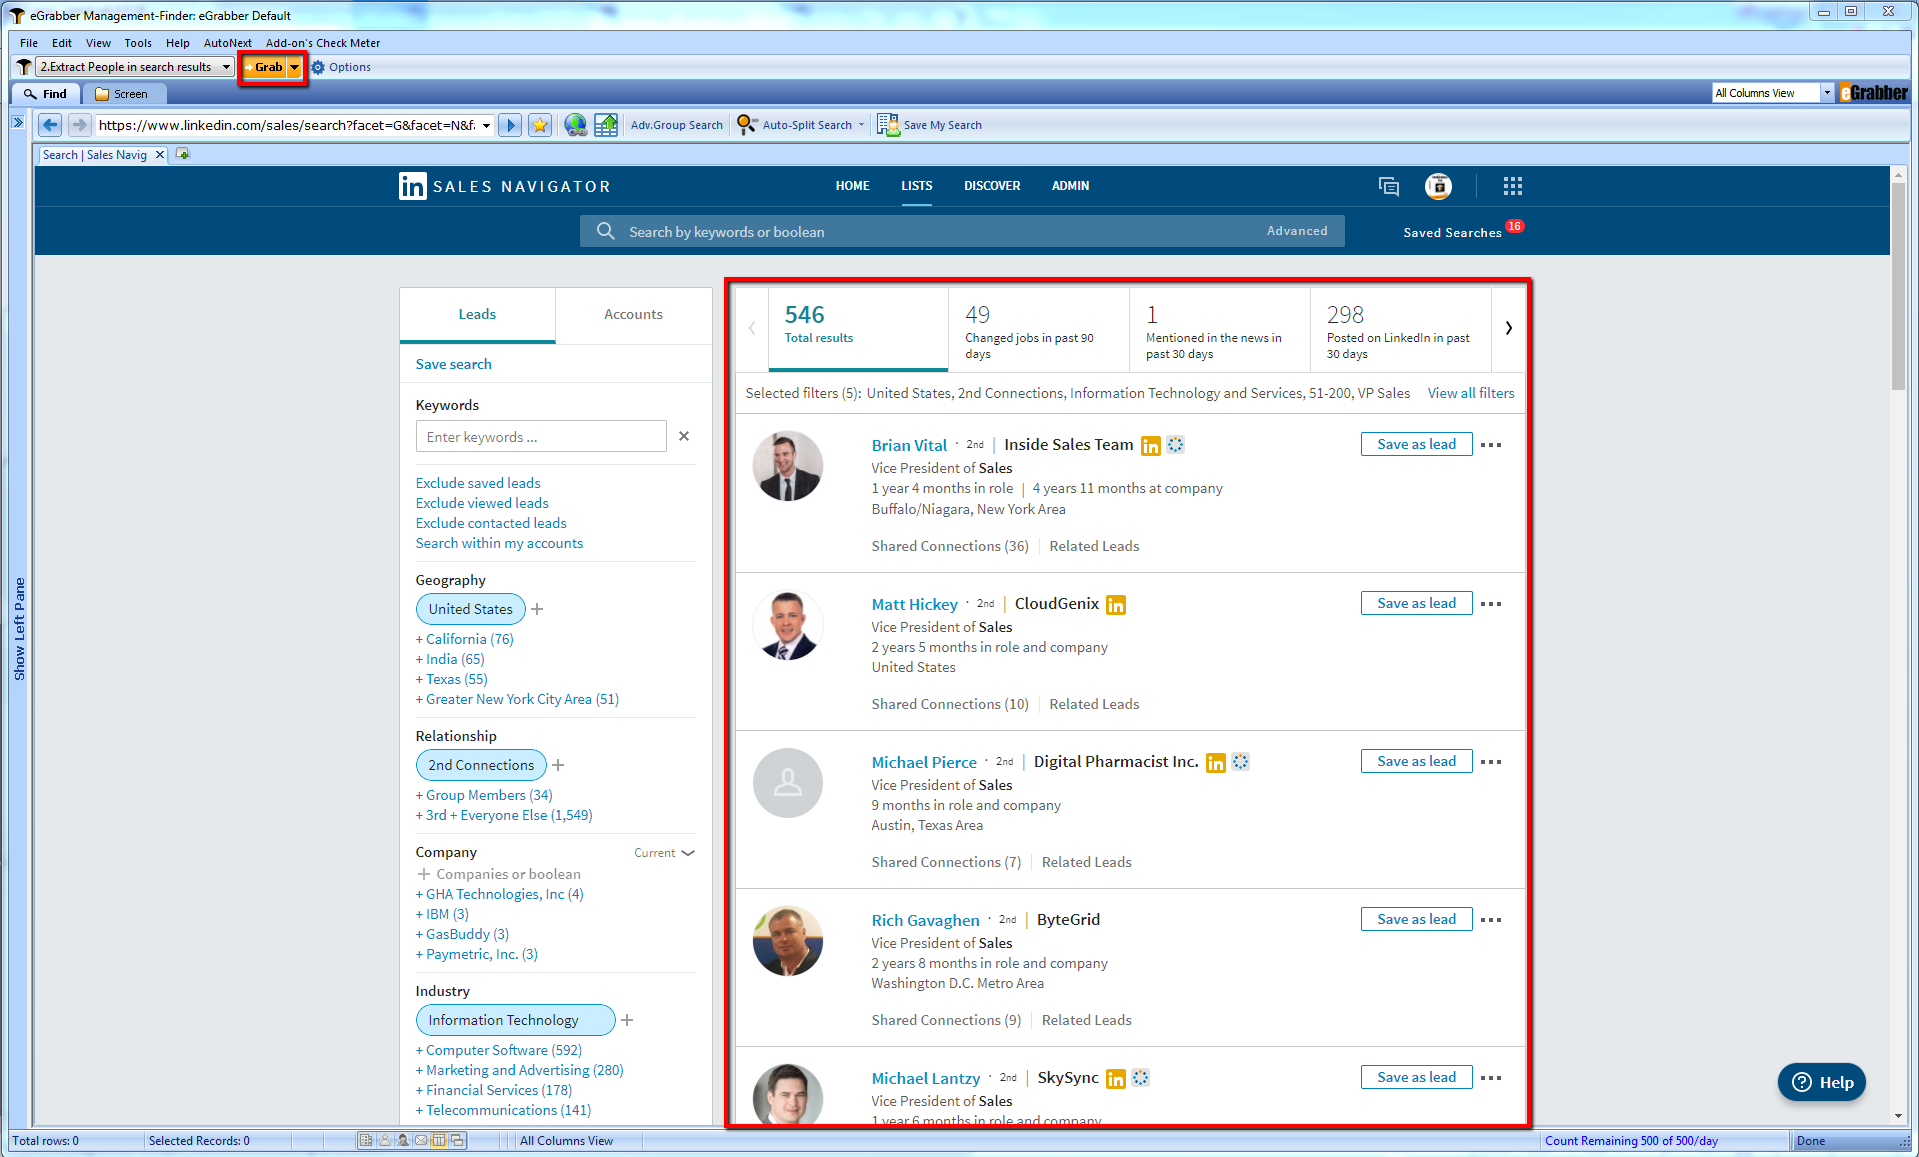Click View all filters
Screen dimensions: 1919x1157
tap(1470, 393)
